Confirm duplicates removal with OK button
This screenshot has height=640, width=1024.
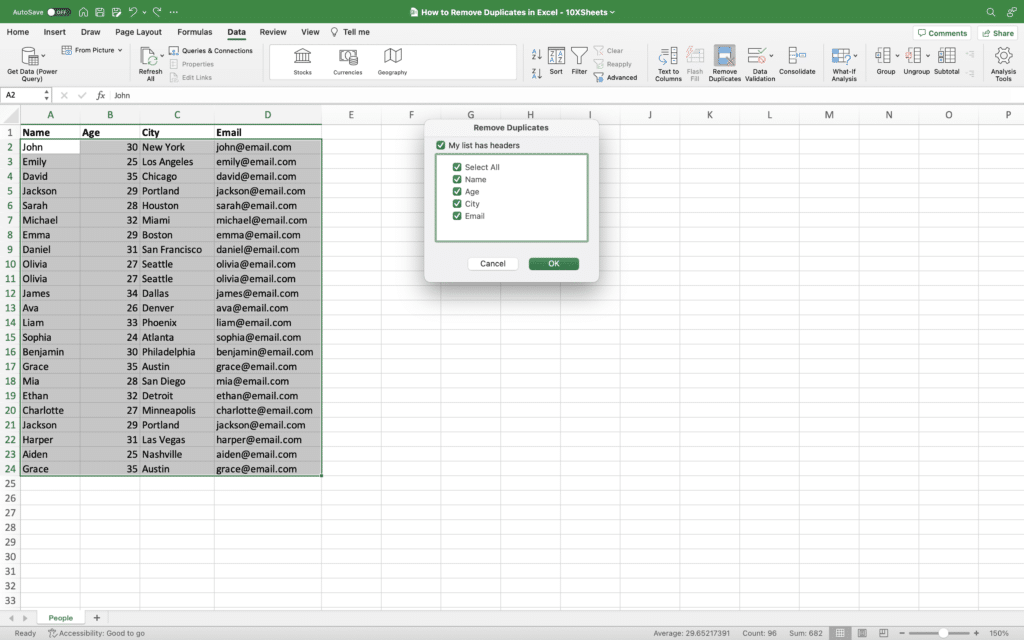(553, 263)
